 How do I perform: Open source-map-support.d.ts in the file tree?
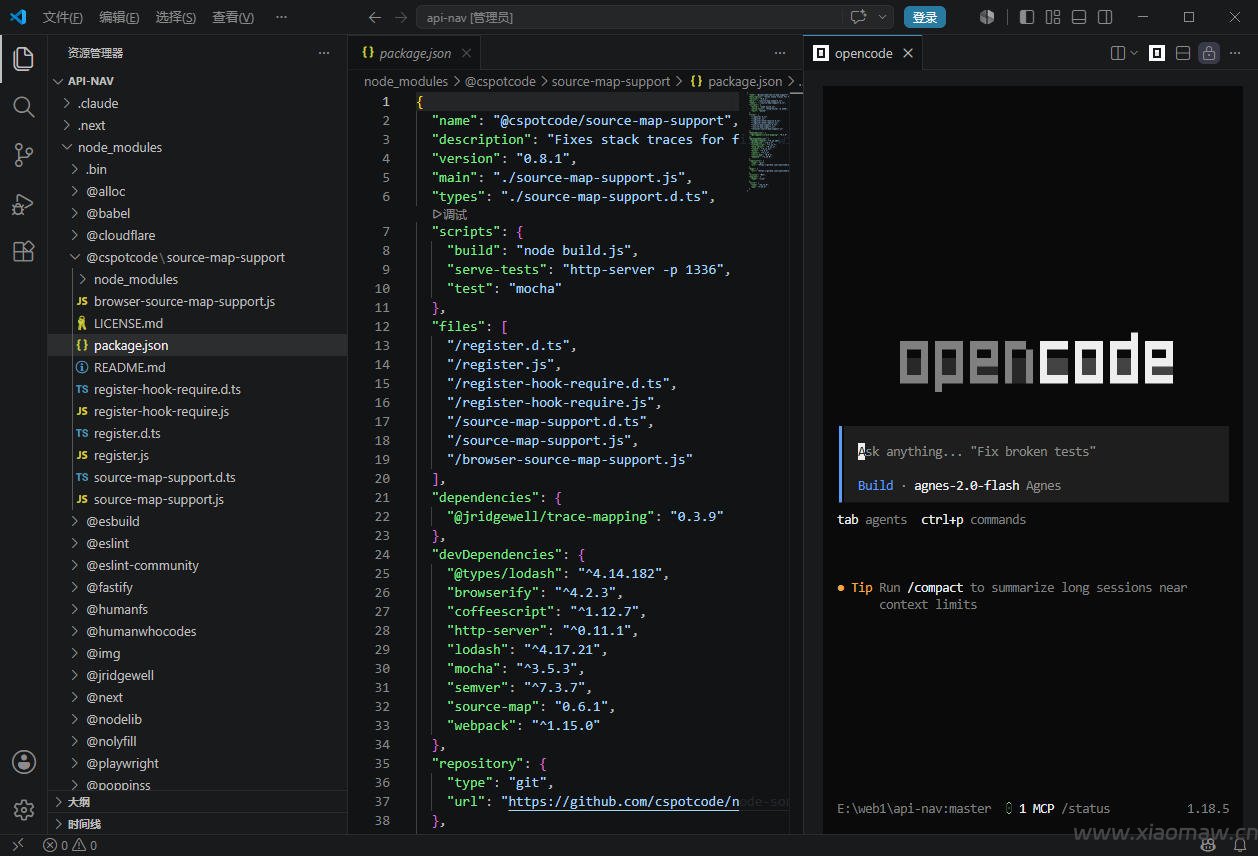198,477
